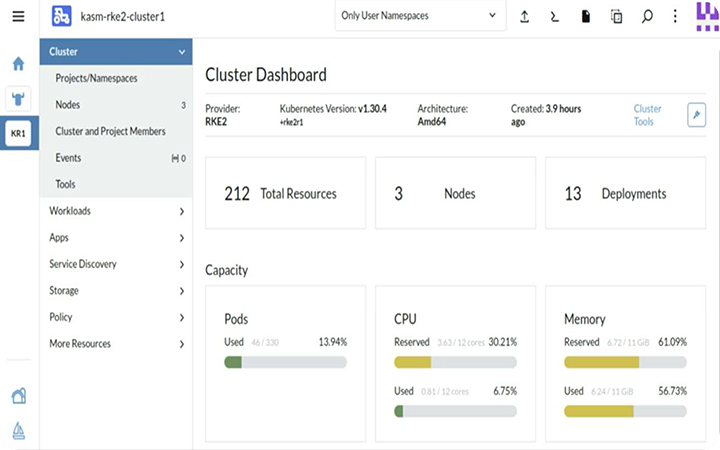Viewport: 720px width, 450px height.
Task: Open Continuous Delivery sailboat icon
Action: (x=18, y=431)
